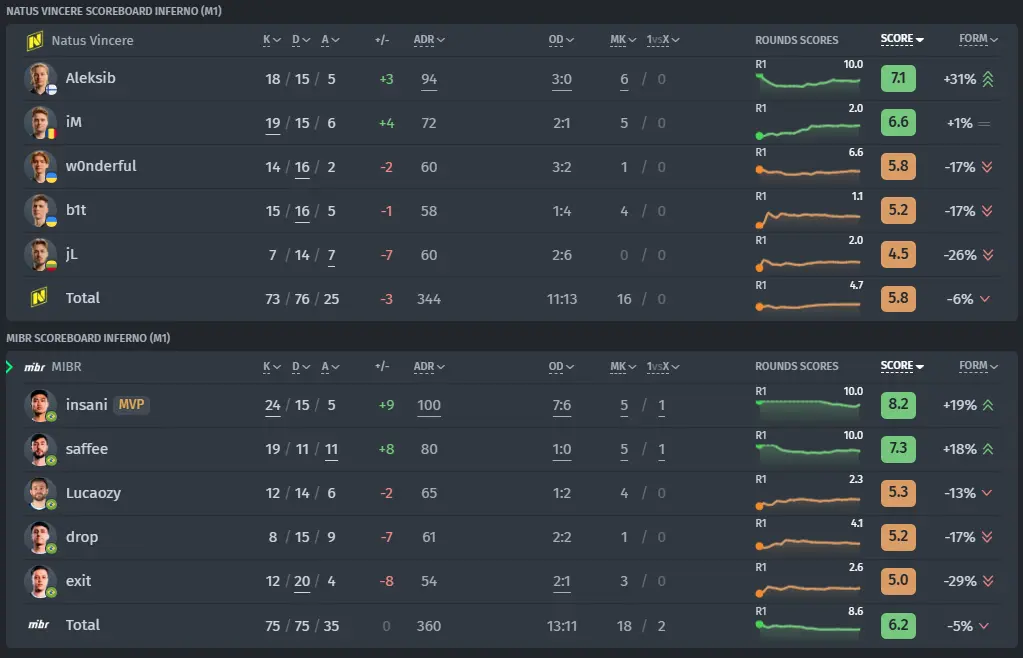Viewport: 1023px width, 658px height.
Task: Sort MIBR table by K column
Action: tap(272, 366)
